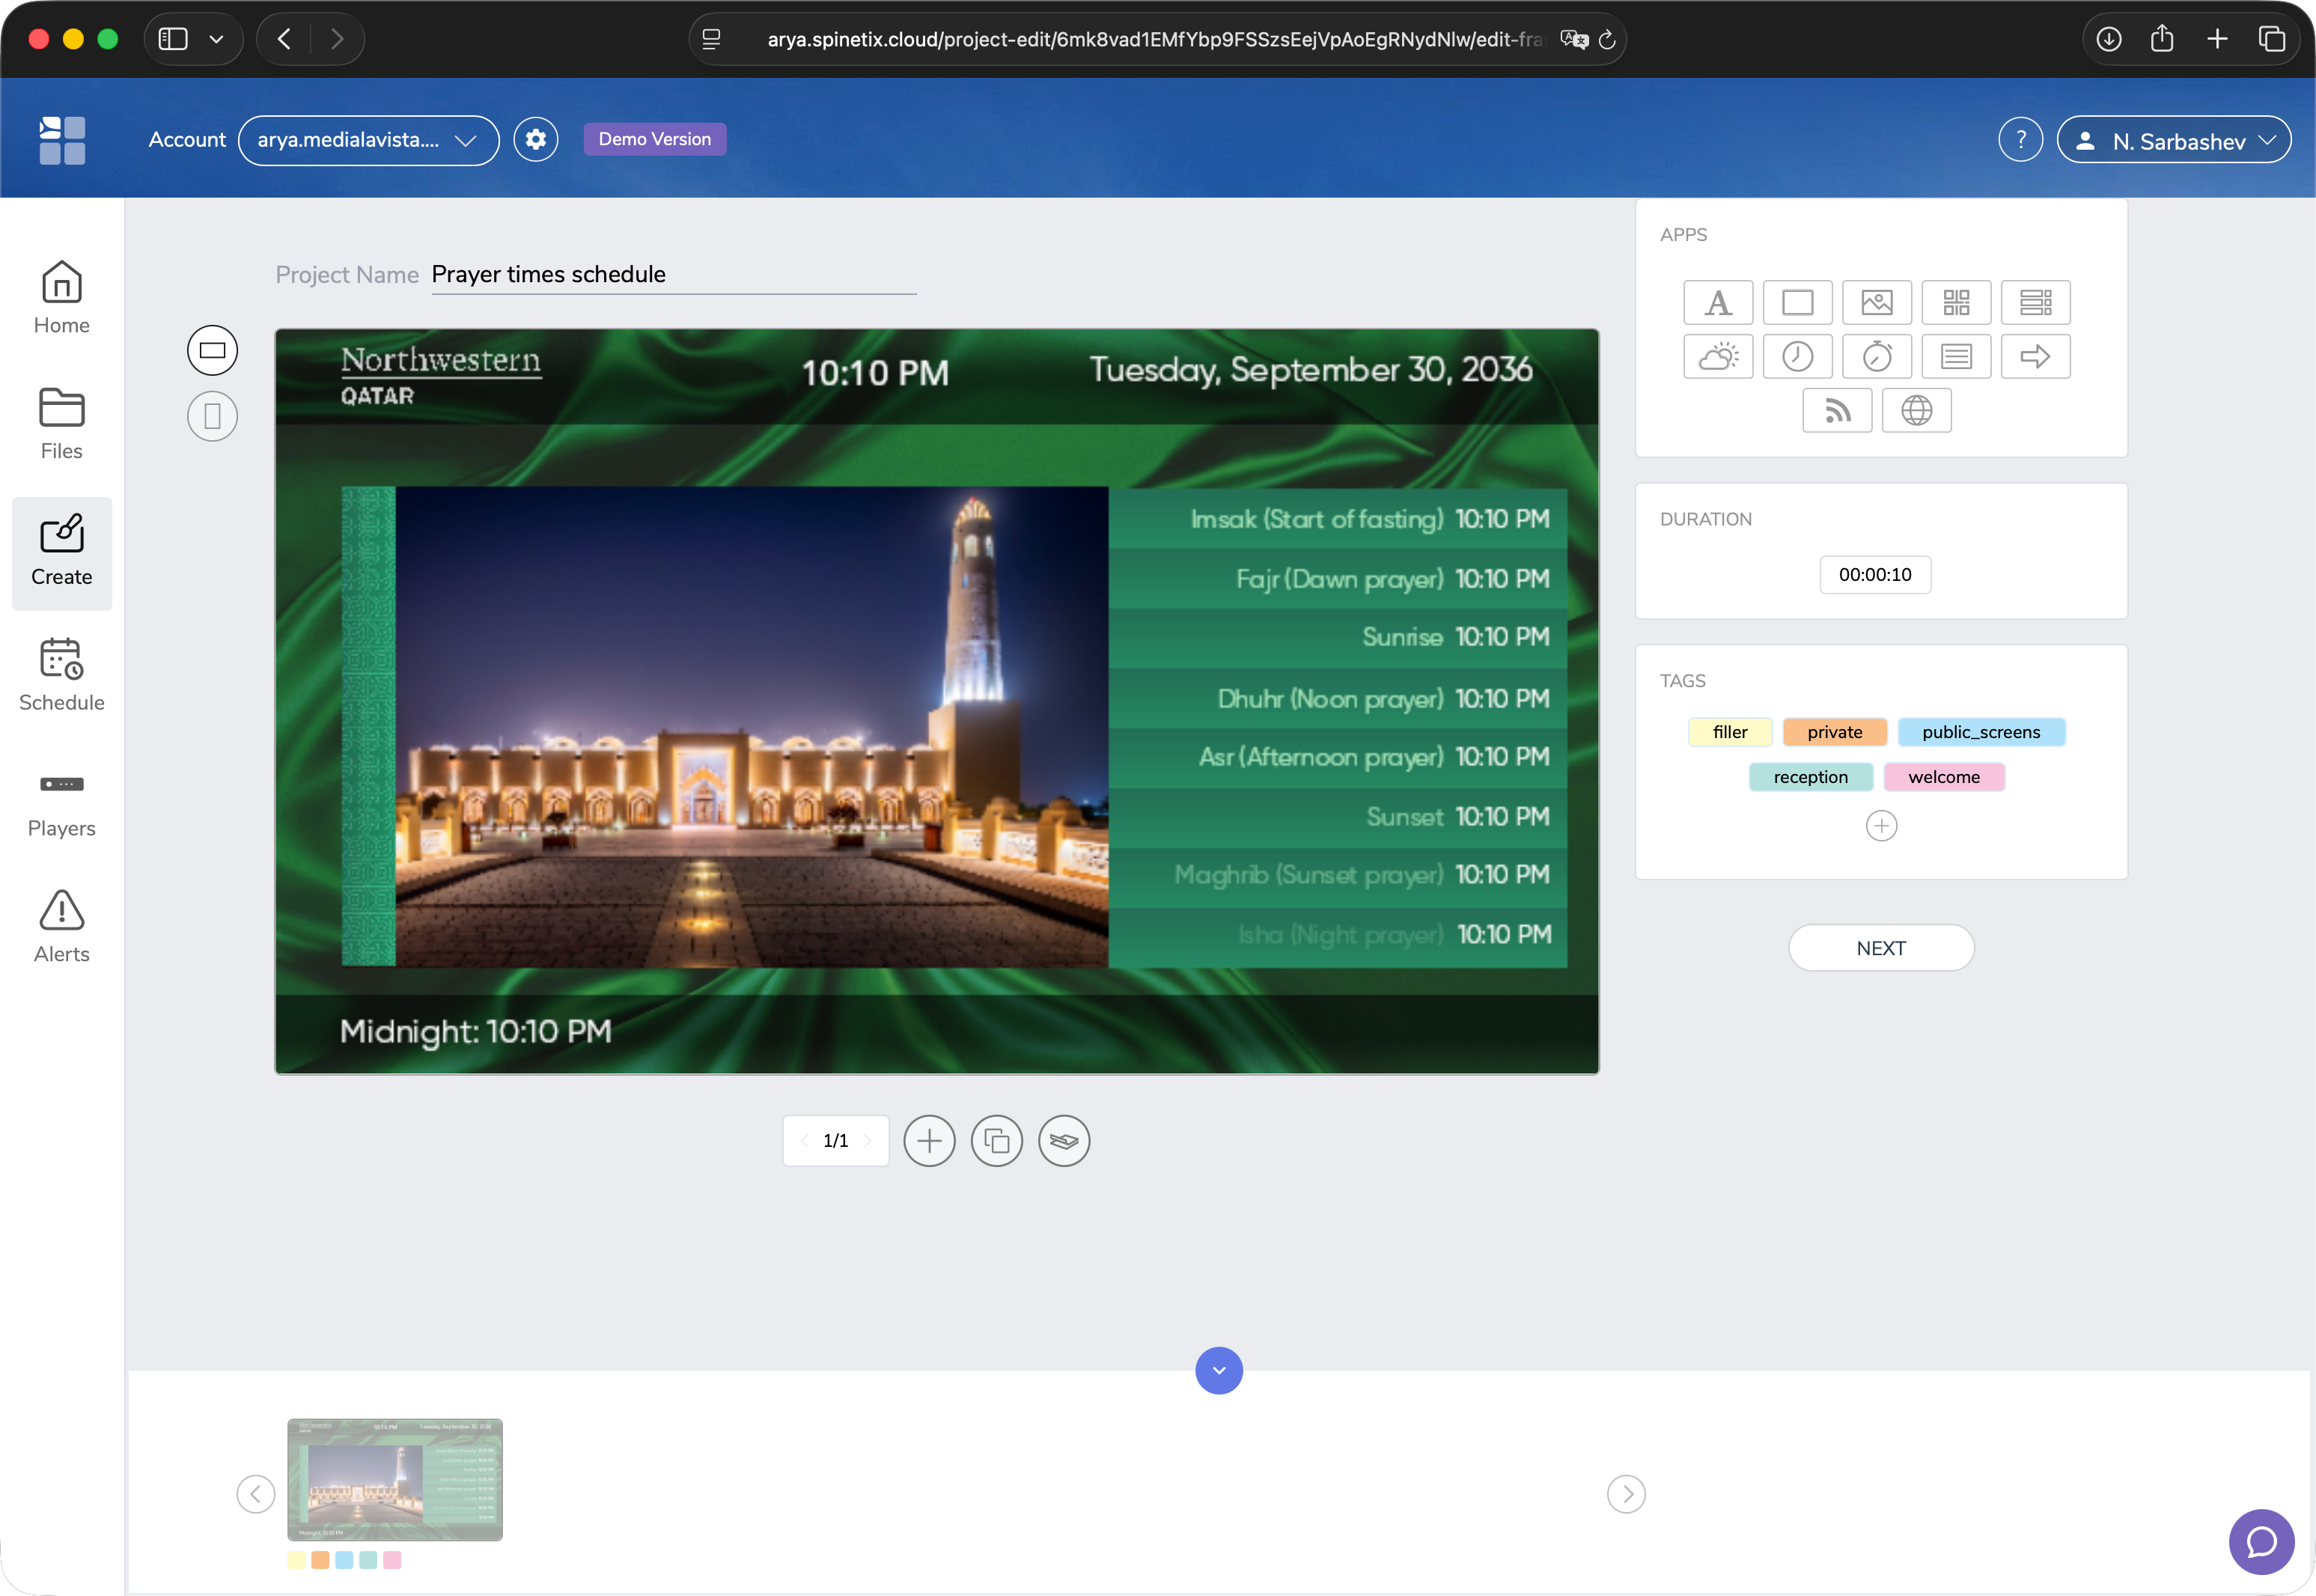Toggle the private tag
This screenshot has height=1596, width=2316.
click(x=1834, y=731)
